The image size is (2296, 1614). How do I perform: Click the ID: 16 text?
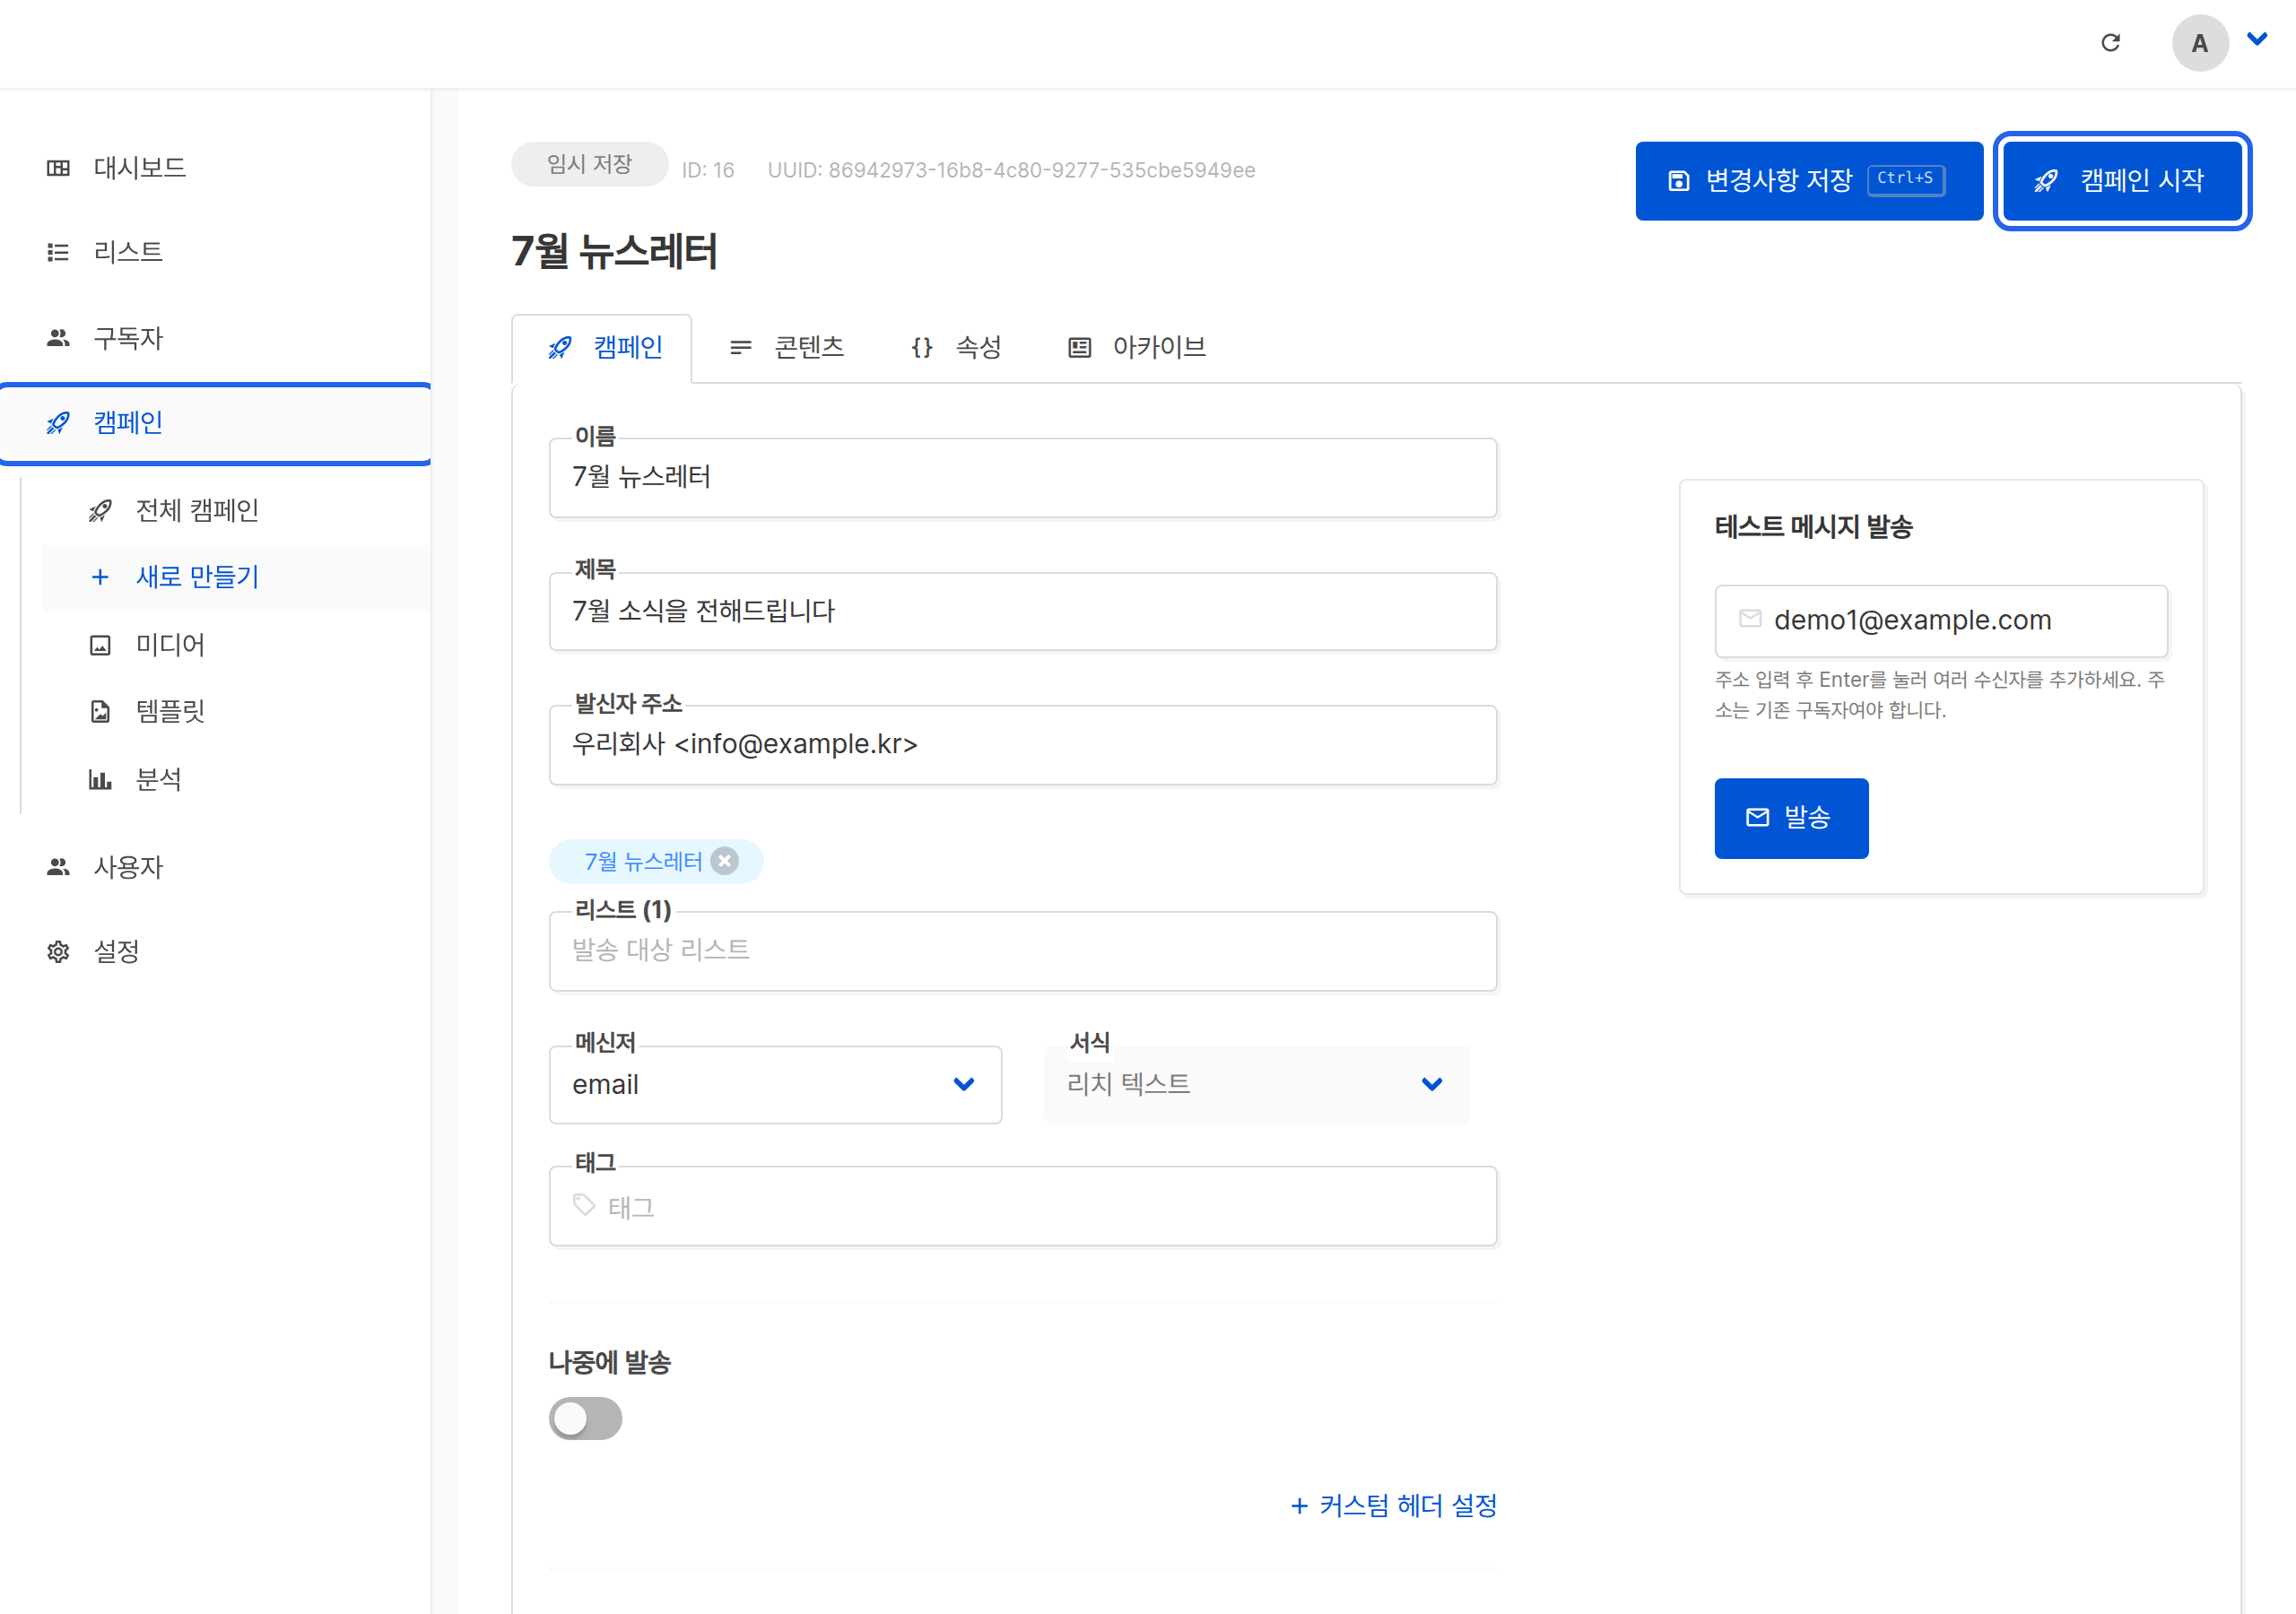point(708,171)
